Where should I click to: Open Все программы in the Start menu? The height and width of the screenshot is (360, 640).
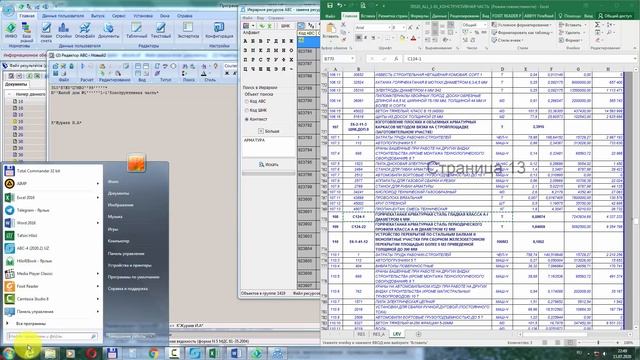(31, 324)
